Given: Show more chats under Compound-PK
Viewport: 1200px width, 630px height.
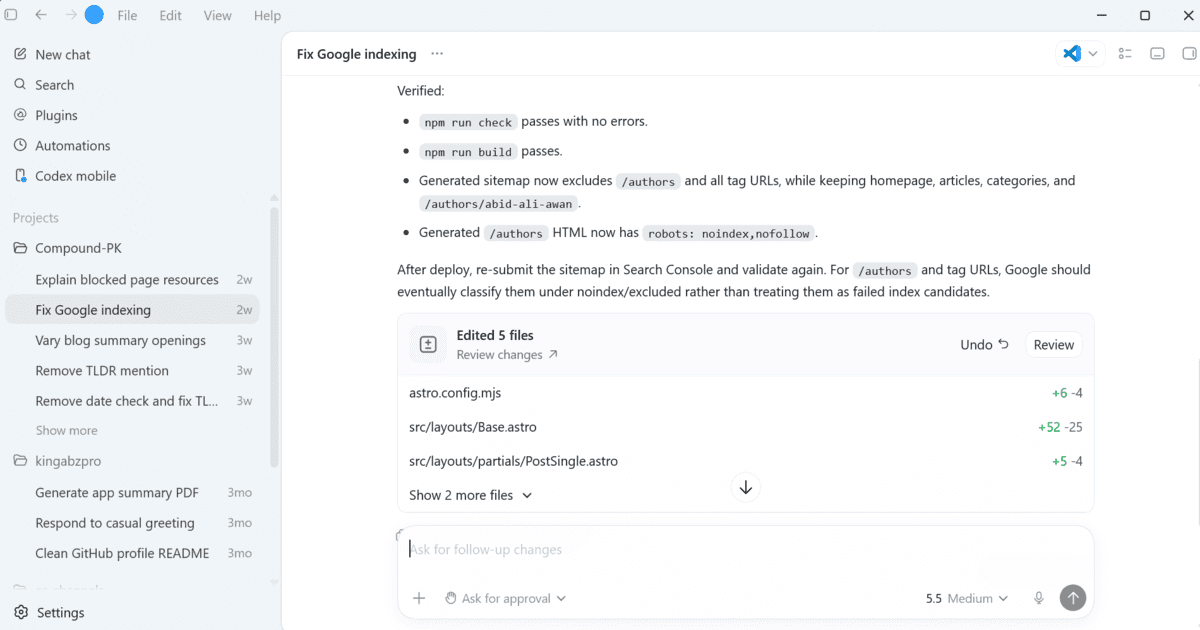Looking at the screenshot, I should pos(67,431).
